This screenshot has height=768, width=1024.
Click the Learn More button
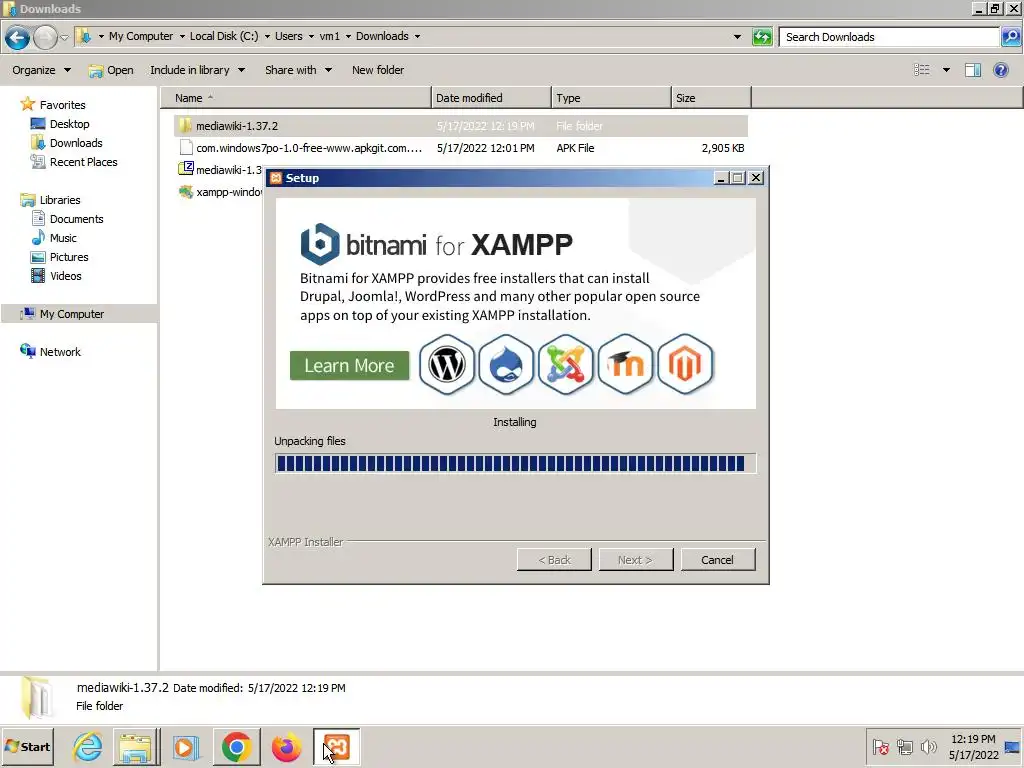point(349,365)
